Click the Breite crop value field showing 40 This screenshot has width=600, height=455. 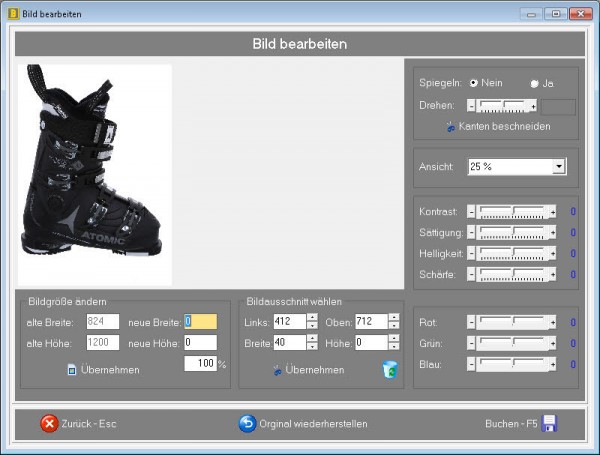click(x=290, y=342)
